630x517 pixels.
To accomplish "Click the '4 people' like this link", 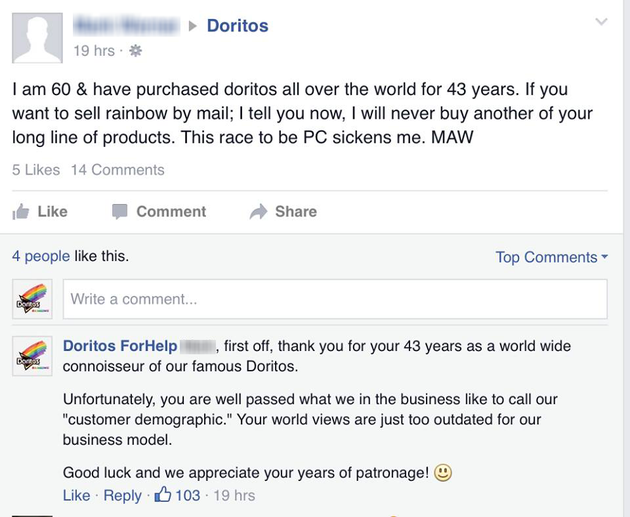I will (x=41, y=256).
